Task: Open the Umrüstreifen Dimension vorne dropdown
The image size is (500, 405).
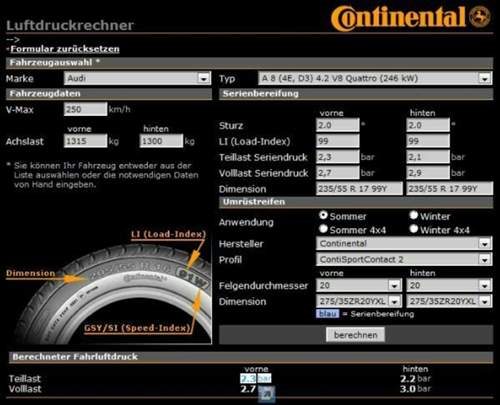Action: pos(359,301)
